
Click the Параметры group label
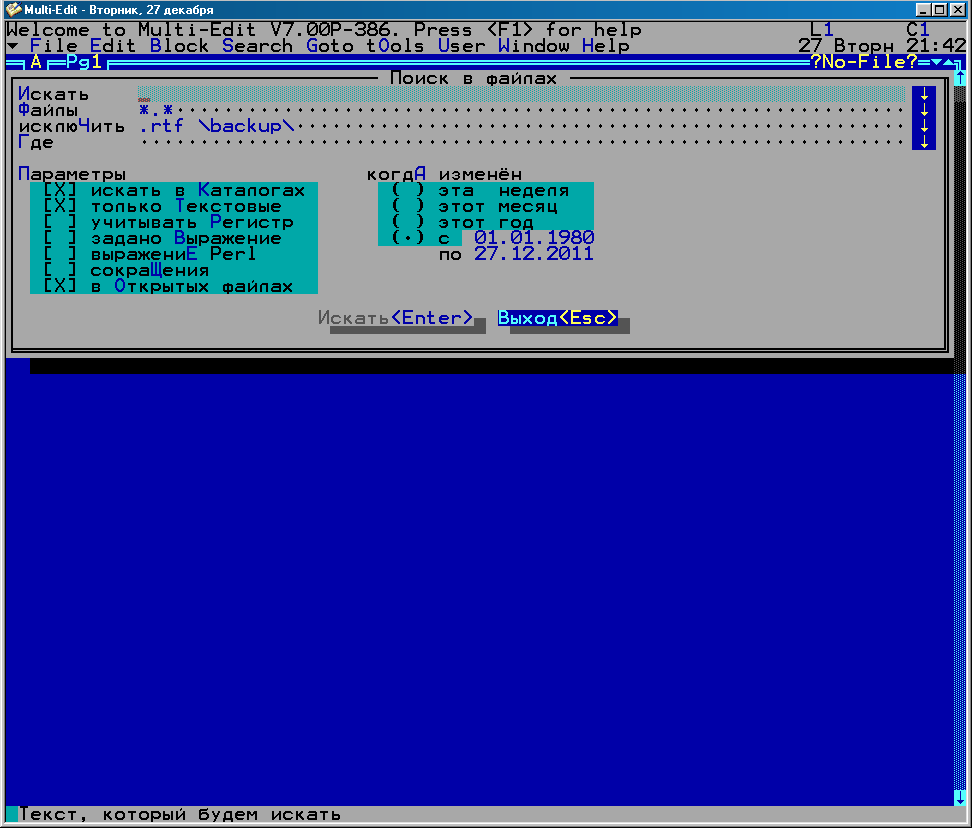pyautogui.click(x=72, y=174)
